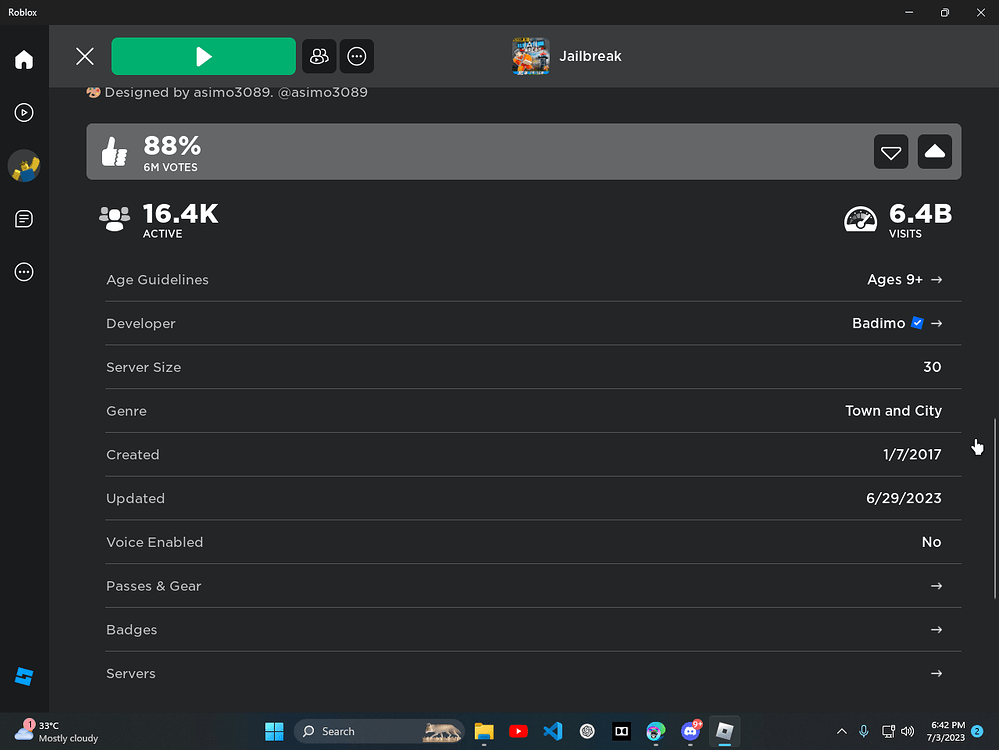The height and width of the screenshot is (750, 999).
Task: Downvote Jailbreak with the dislike button
Action: (x=891, y=152)
